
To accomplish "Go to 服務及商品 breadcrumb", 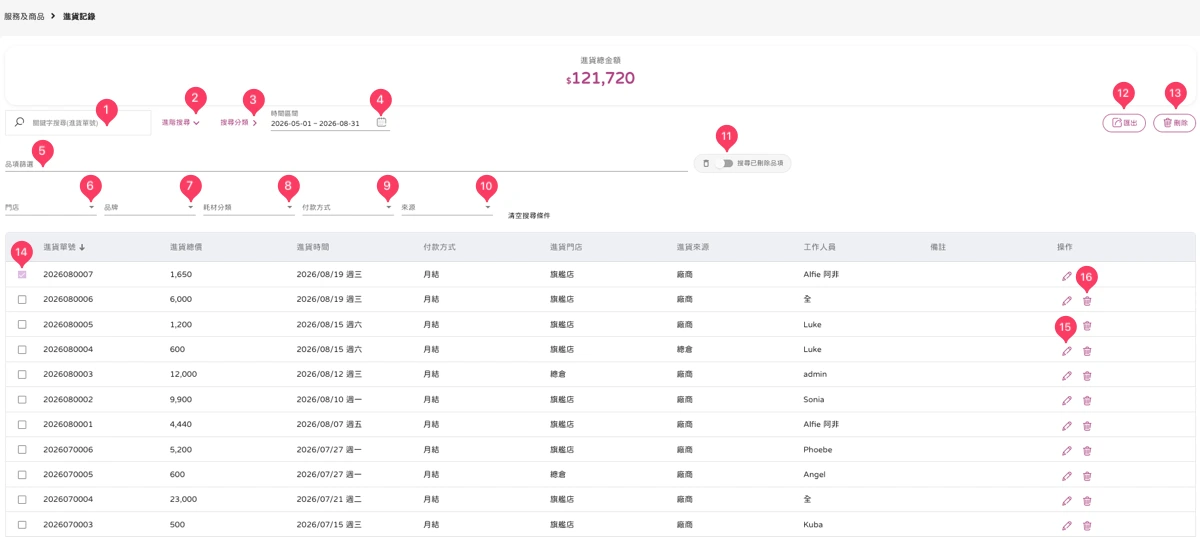I will [x=24, y=17].
